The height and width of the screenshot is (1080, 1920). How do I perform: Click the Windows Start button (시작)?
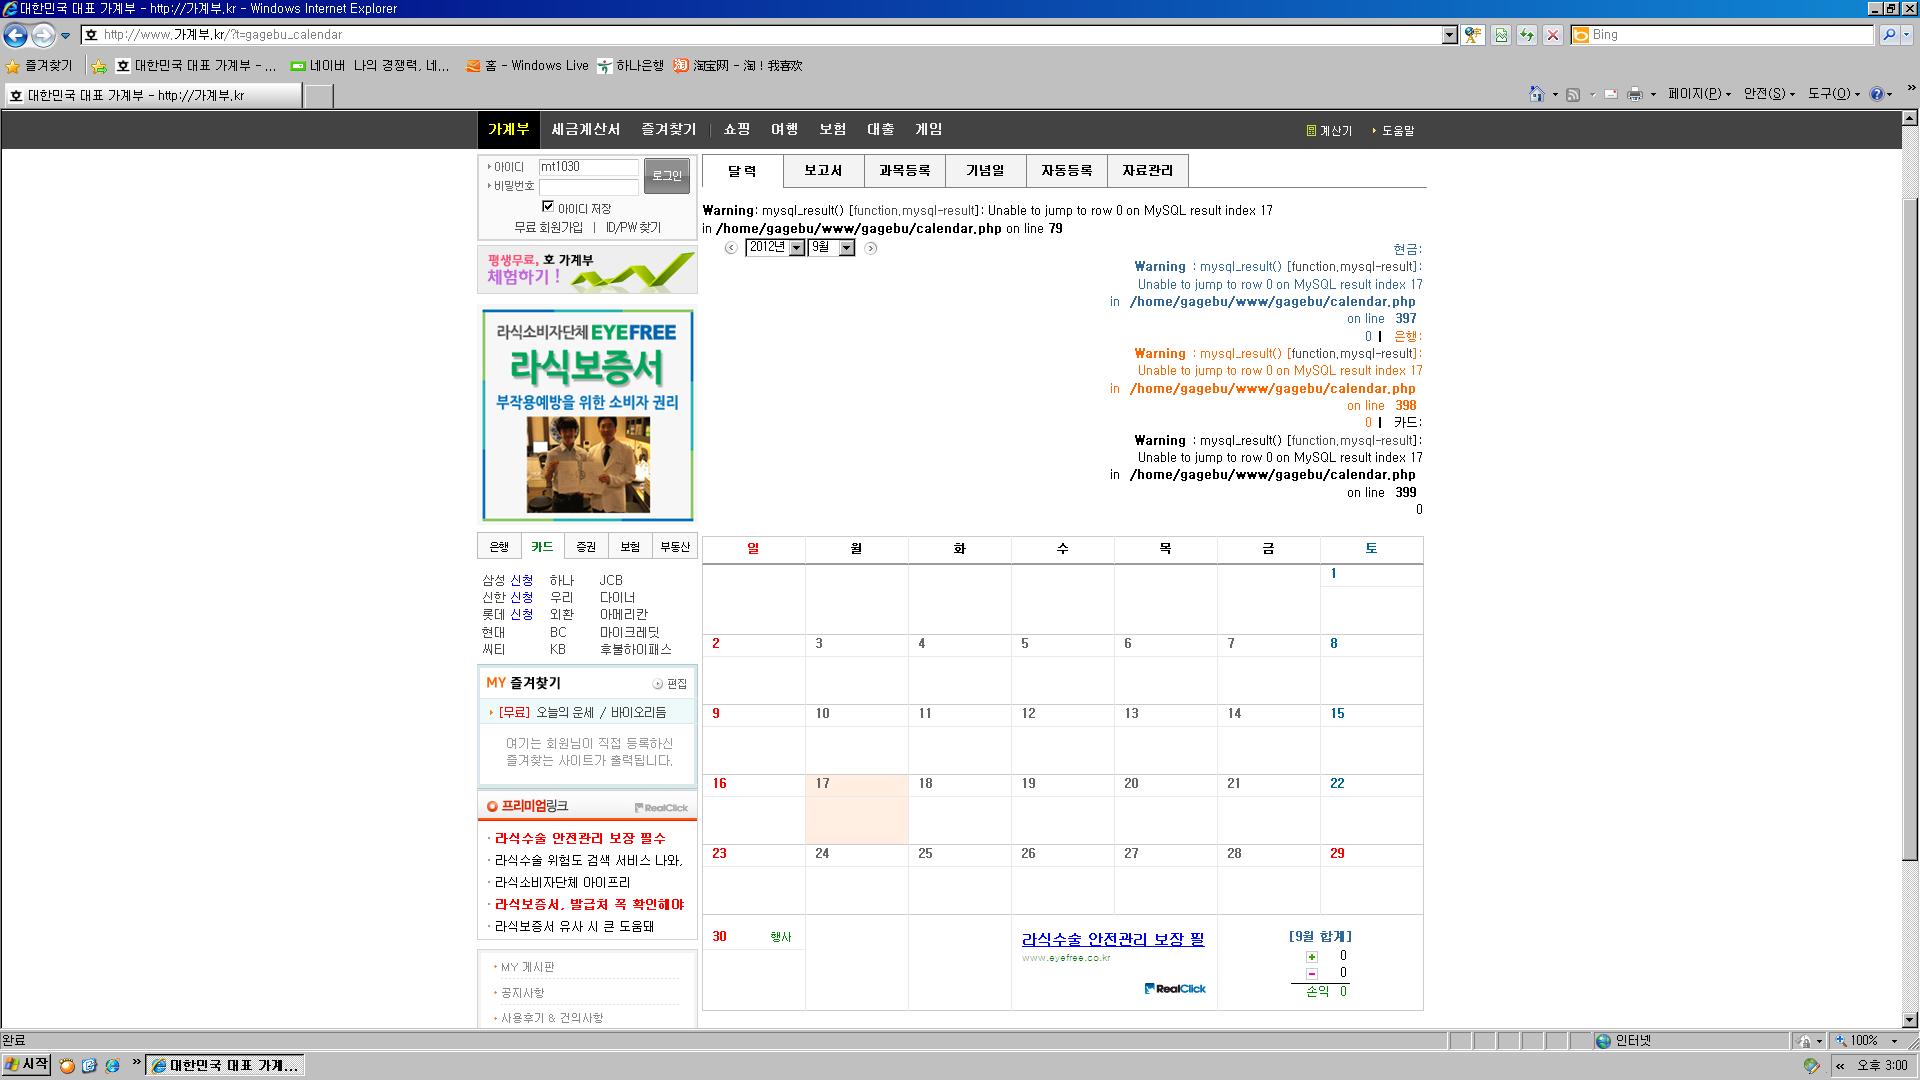26,1065
